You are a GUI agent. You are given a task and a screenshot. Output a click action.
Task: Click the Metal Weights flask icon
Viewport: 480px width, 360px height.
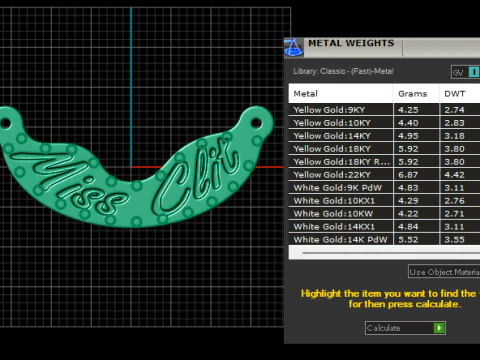click(293, 47)
